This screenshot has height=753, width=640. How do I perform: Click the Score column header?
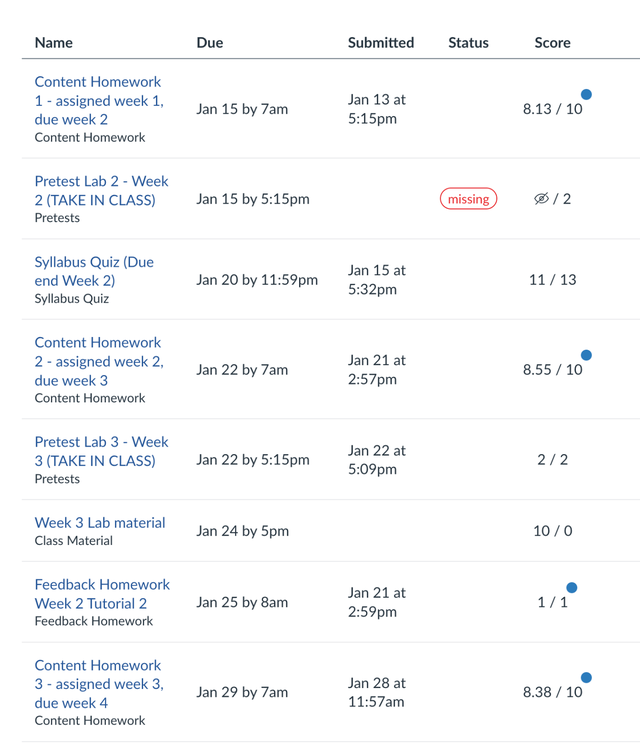point(552,43)
